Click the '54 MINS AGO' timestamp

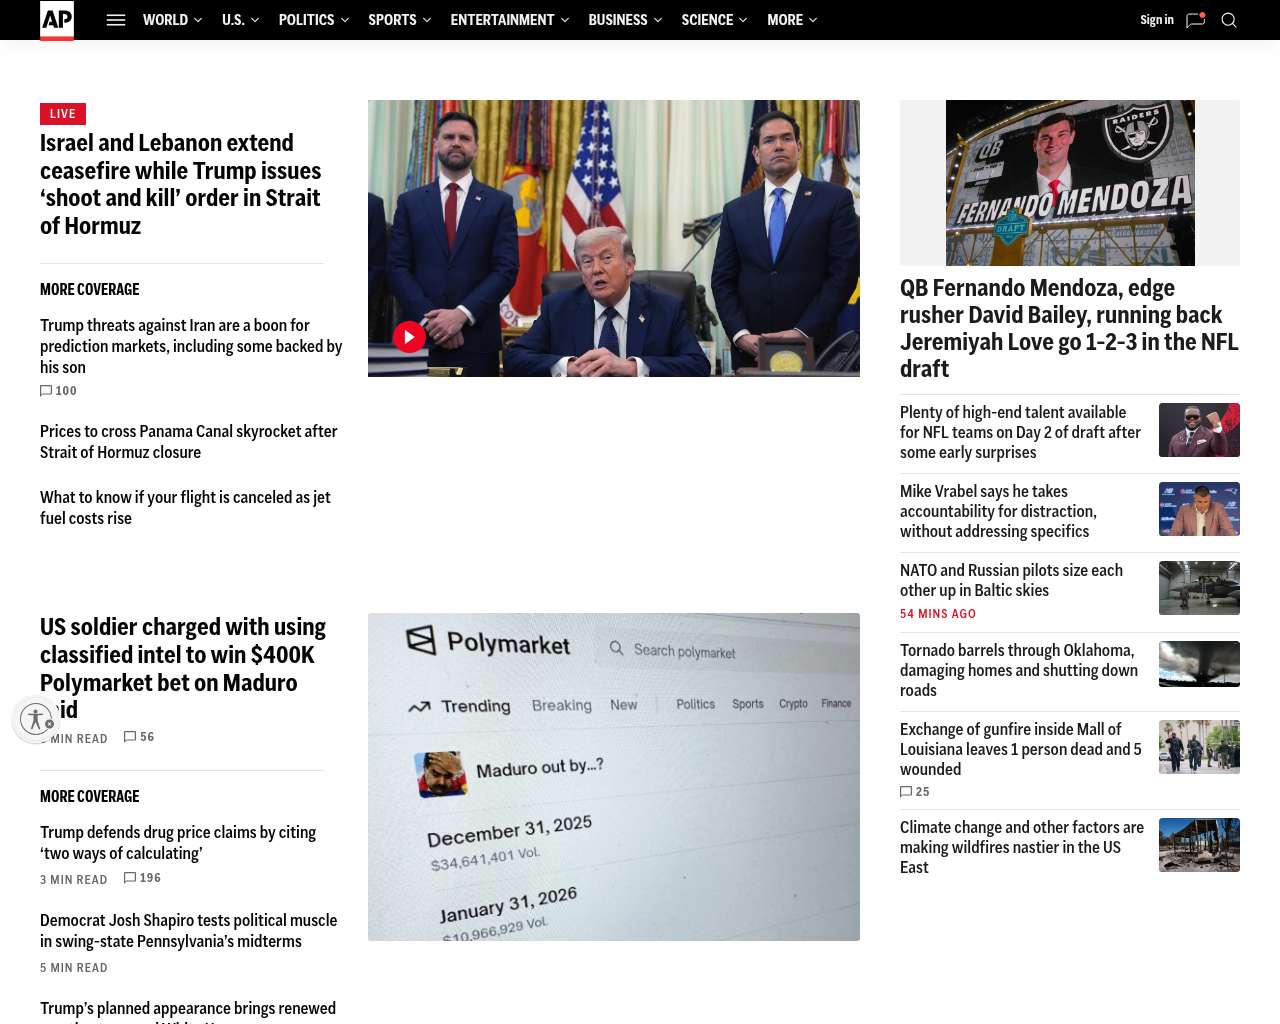pos(938,614)
